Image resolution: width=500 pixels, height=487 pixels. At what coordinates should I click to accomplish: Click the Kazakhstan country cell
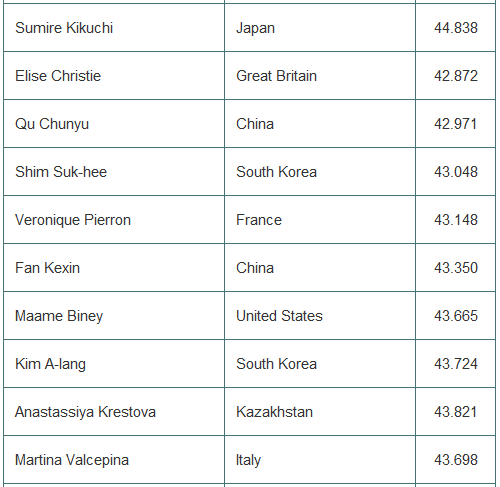(x=320, y=412)
